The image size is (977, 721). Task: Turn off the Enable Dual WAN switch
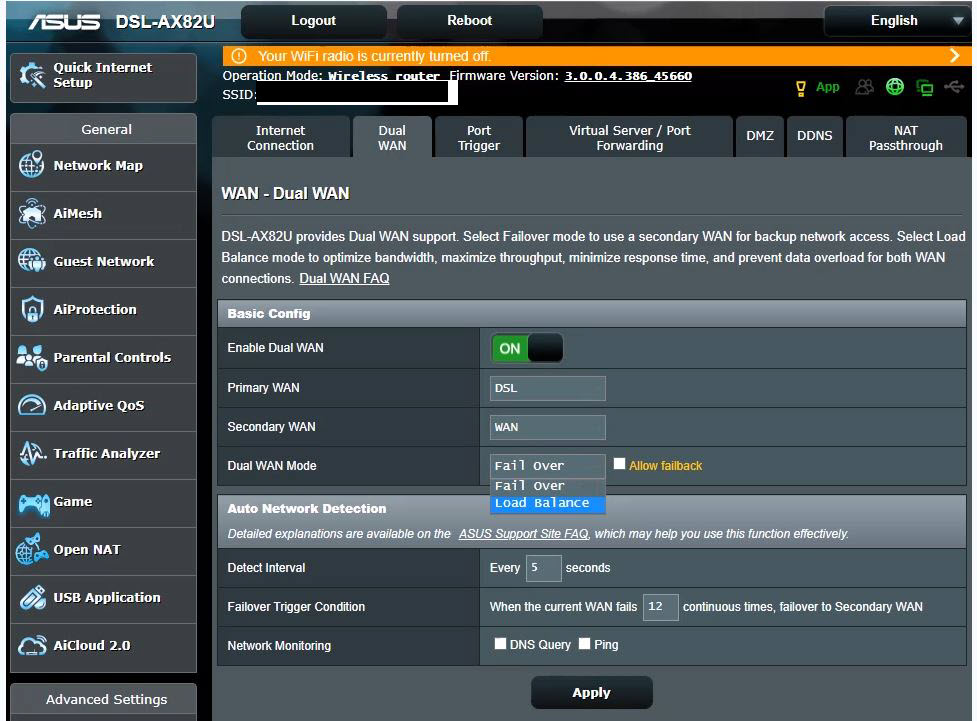click(x=527, y=348)
